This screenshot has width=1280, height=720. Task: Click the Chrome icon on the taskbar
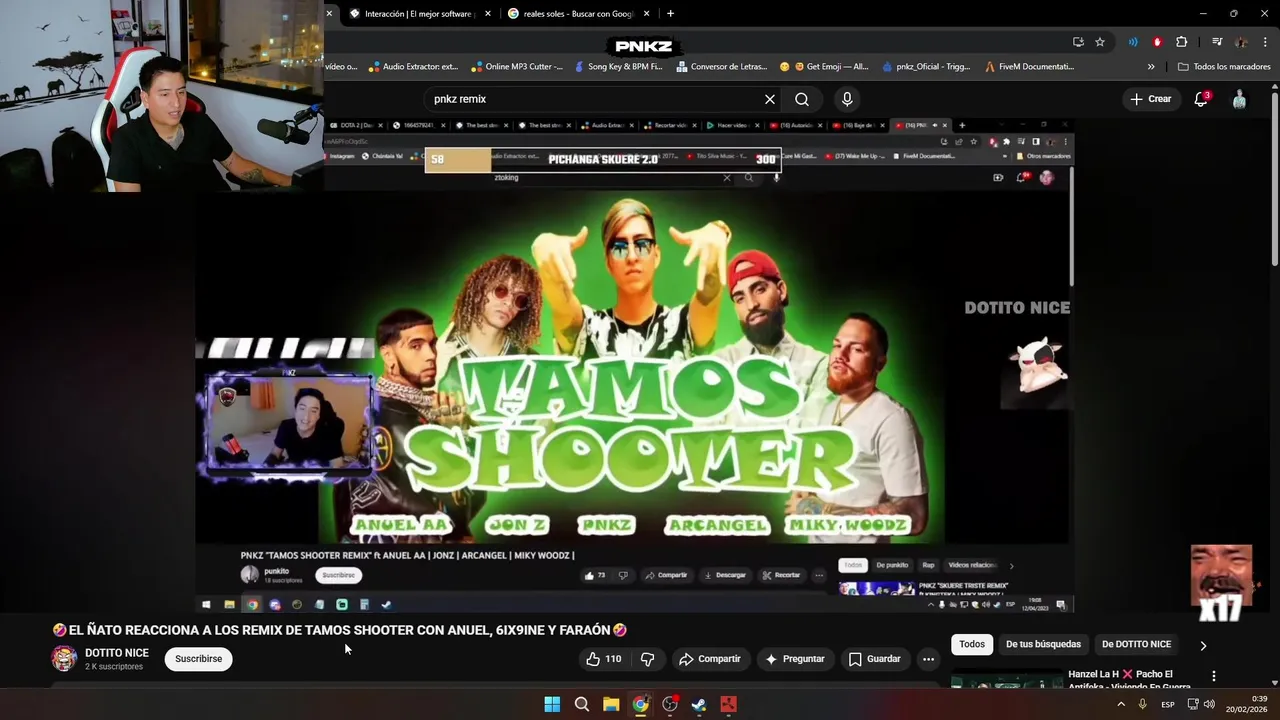coord(640,704)
